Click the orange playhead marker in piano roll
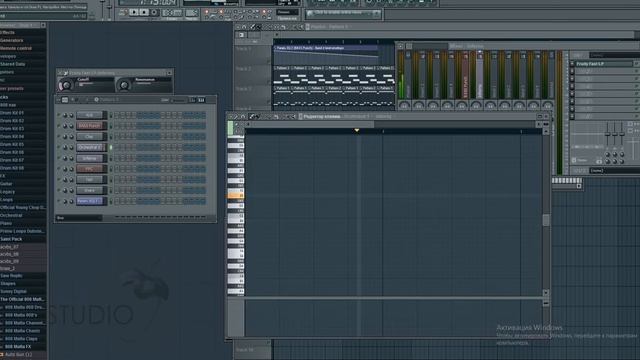 [x=357, y=131]
